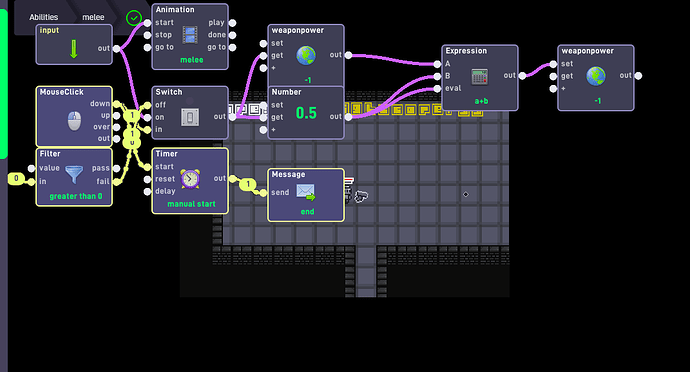Screen dimensions: 690x372
Task: Select the film strip icon in Animation node
Action: 190,35
